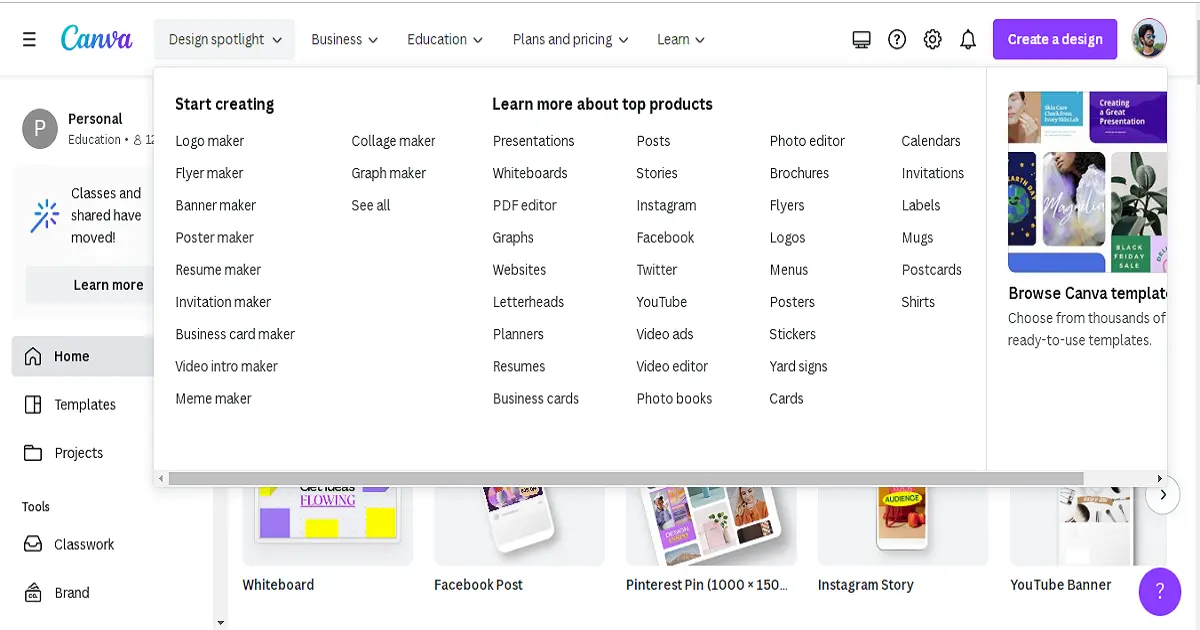Open the hamburger main menu
The width and height of the screenshot is (1200, 630).
(29, 39)
